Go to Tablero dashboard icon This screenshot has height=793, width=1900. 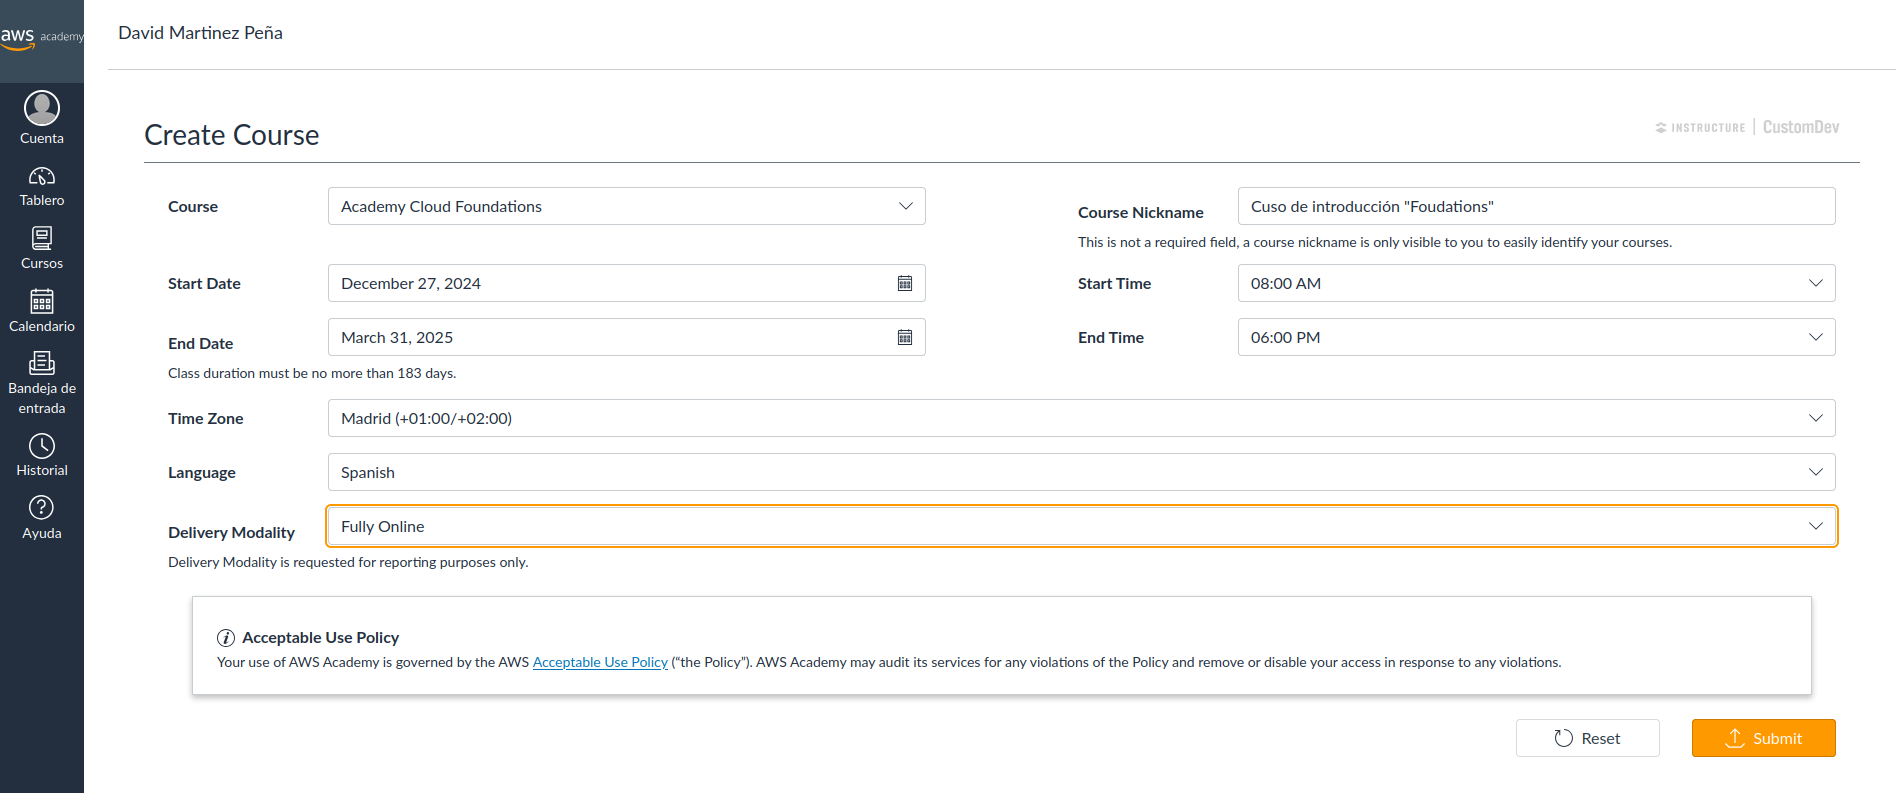point(42,177)
